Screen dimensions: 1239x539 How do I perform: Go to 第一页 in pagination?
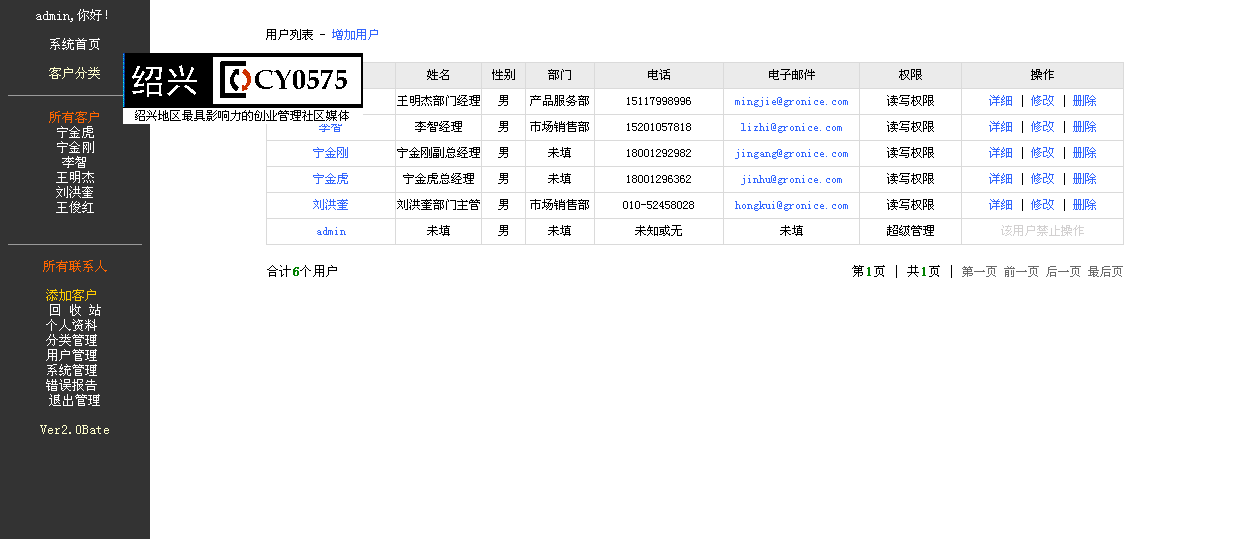(979, 271)
